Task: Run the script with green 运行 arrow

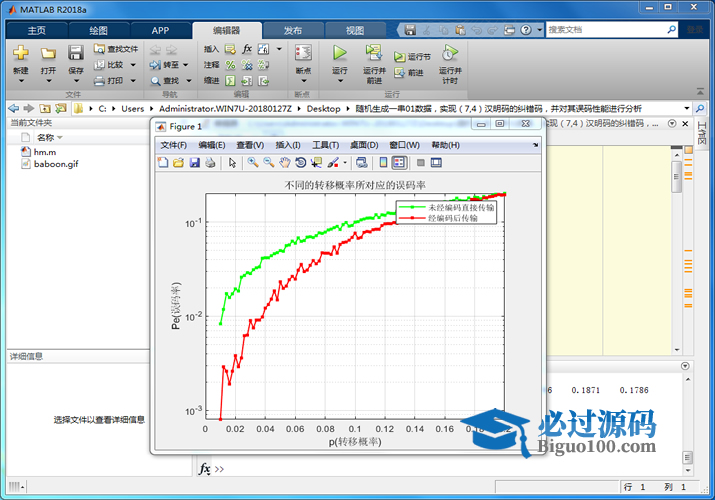Action: coord(339,53)
